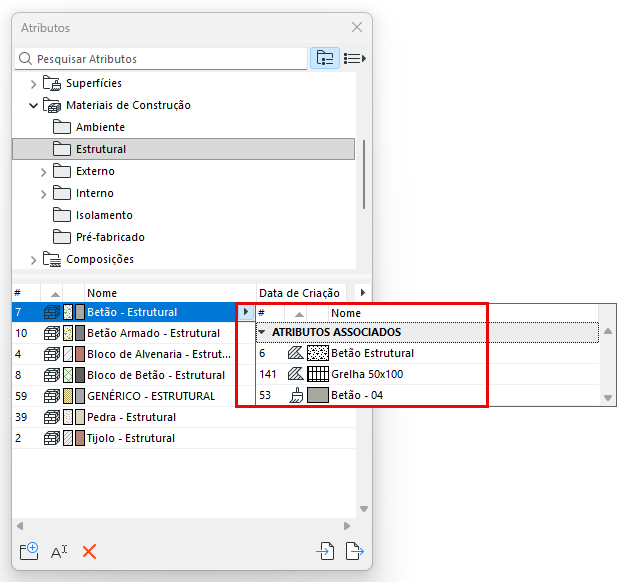Select the Betão Estrutural associated fill
626x582 pixels.
tap(427, 353)
